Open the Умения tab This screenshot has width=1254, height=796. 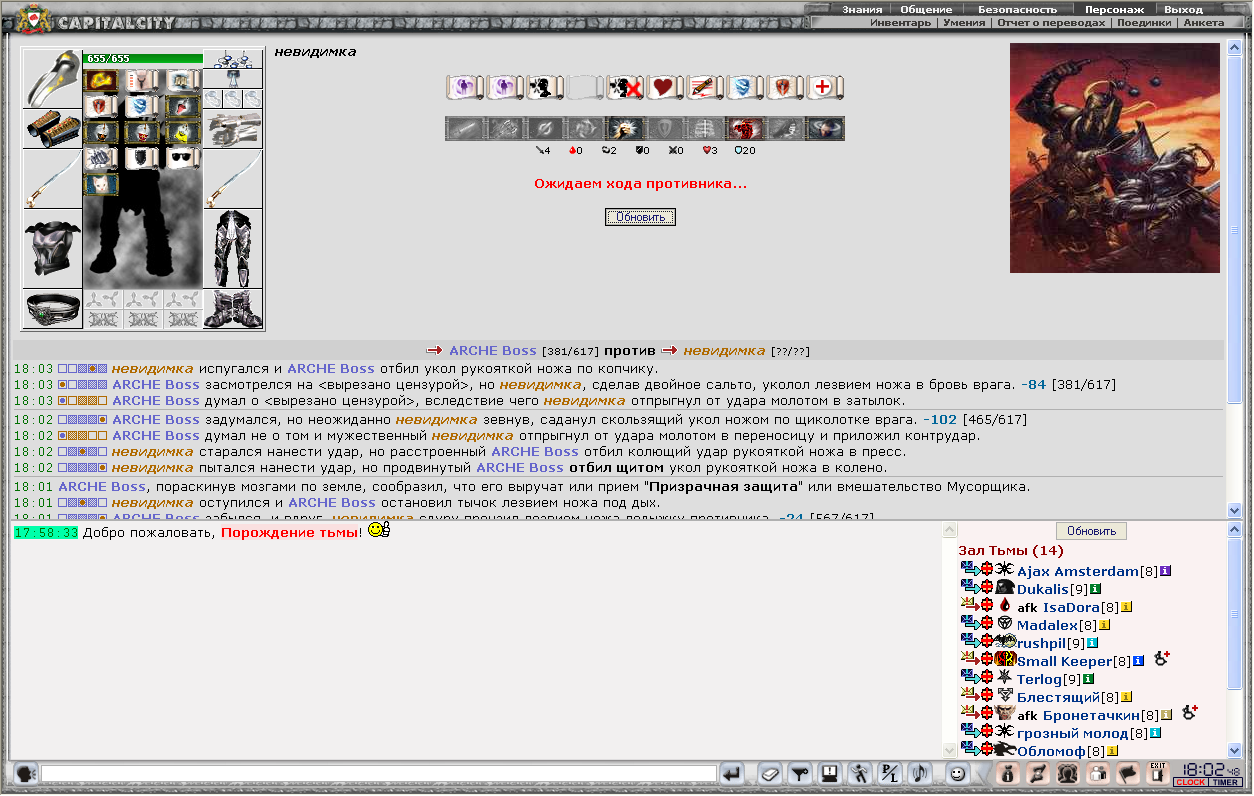pyautogui.click(x=964, y=22)
